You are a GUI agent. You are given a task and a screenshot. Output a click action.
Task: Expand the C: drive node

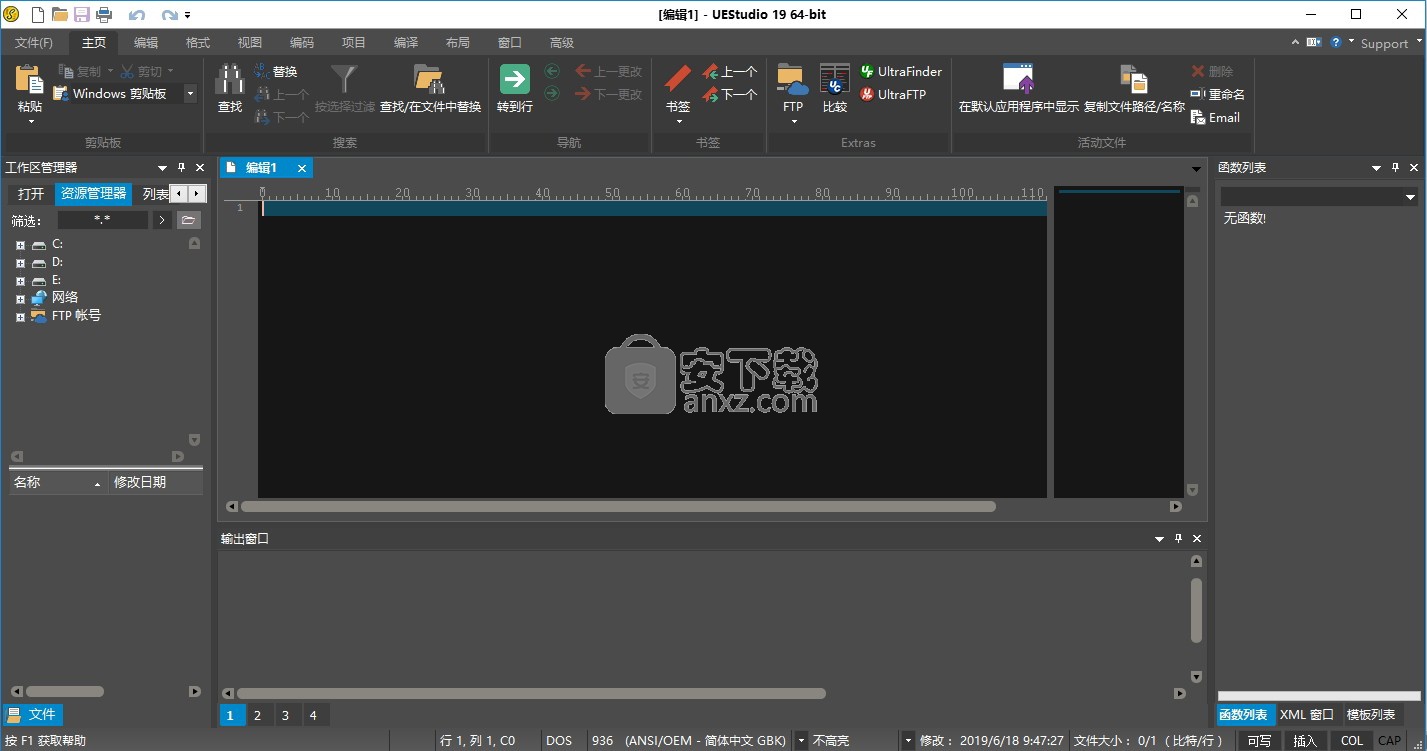click(20, 244)
